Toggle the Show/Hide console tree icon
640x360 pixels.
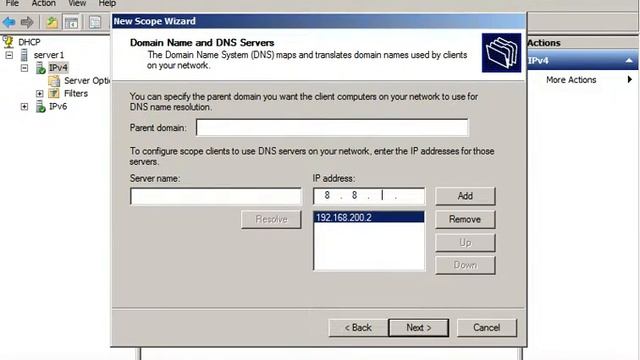coord(71,22)
